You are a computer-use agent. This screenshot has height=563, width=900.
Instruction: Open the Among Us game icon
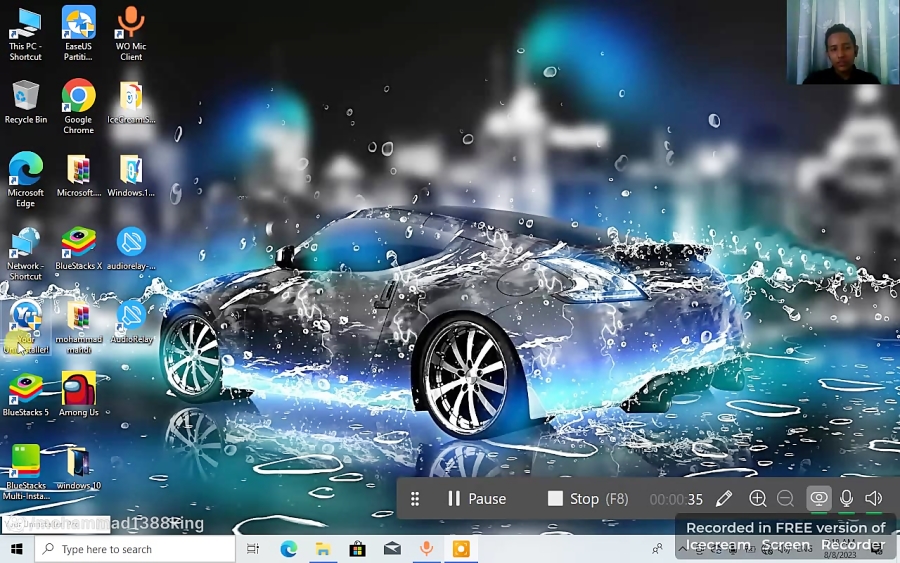pos(79,395)
